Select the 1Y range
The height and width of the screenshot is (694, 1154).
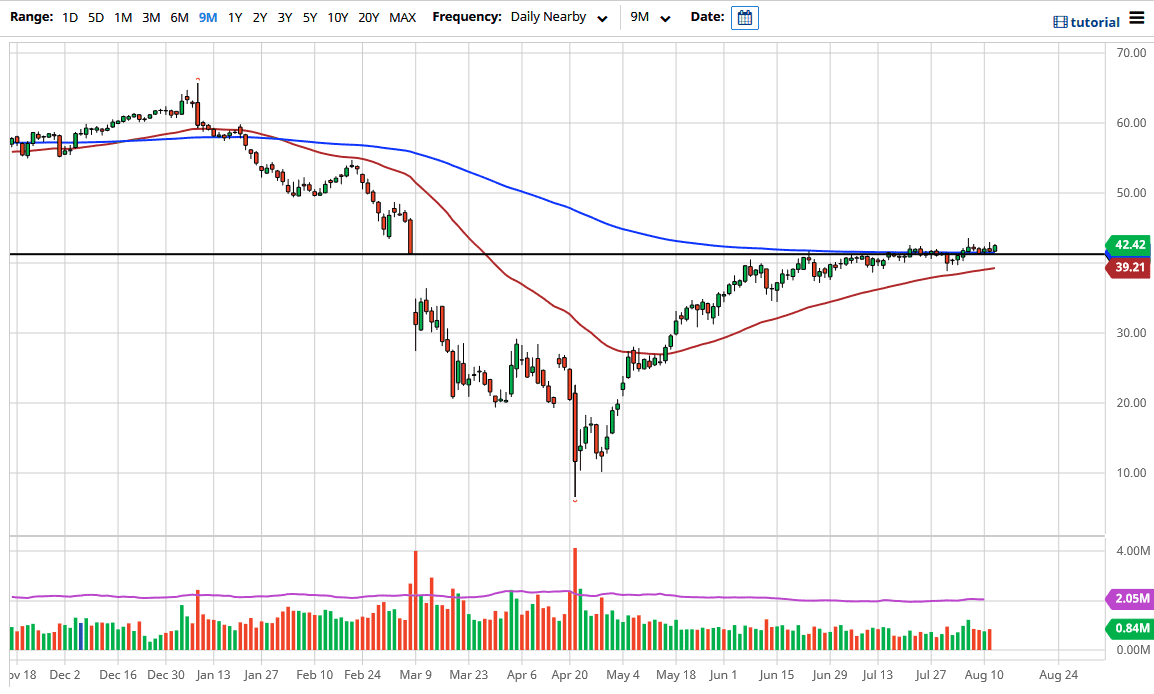tap(234, 17)
